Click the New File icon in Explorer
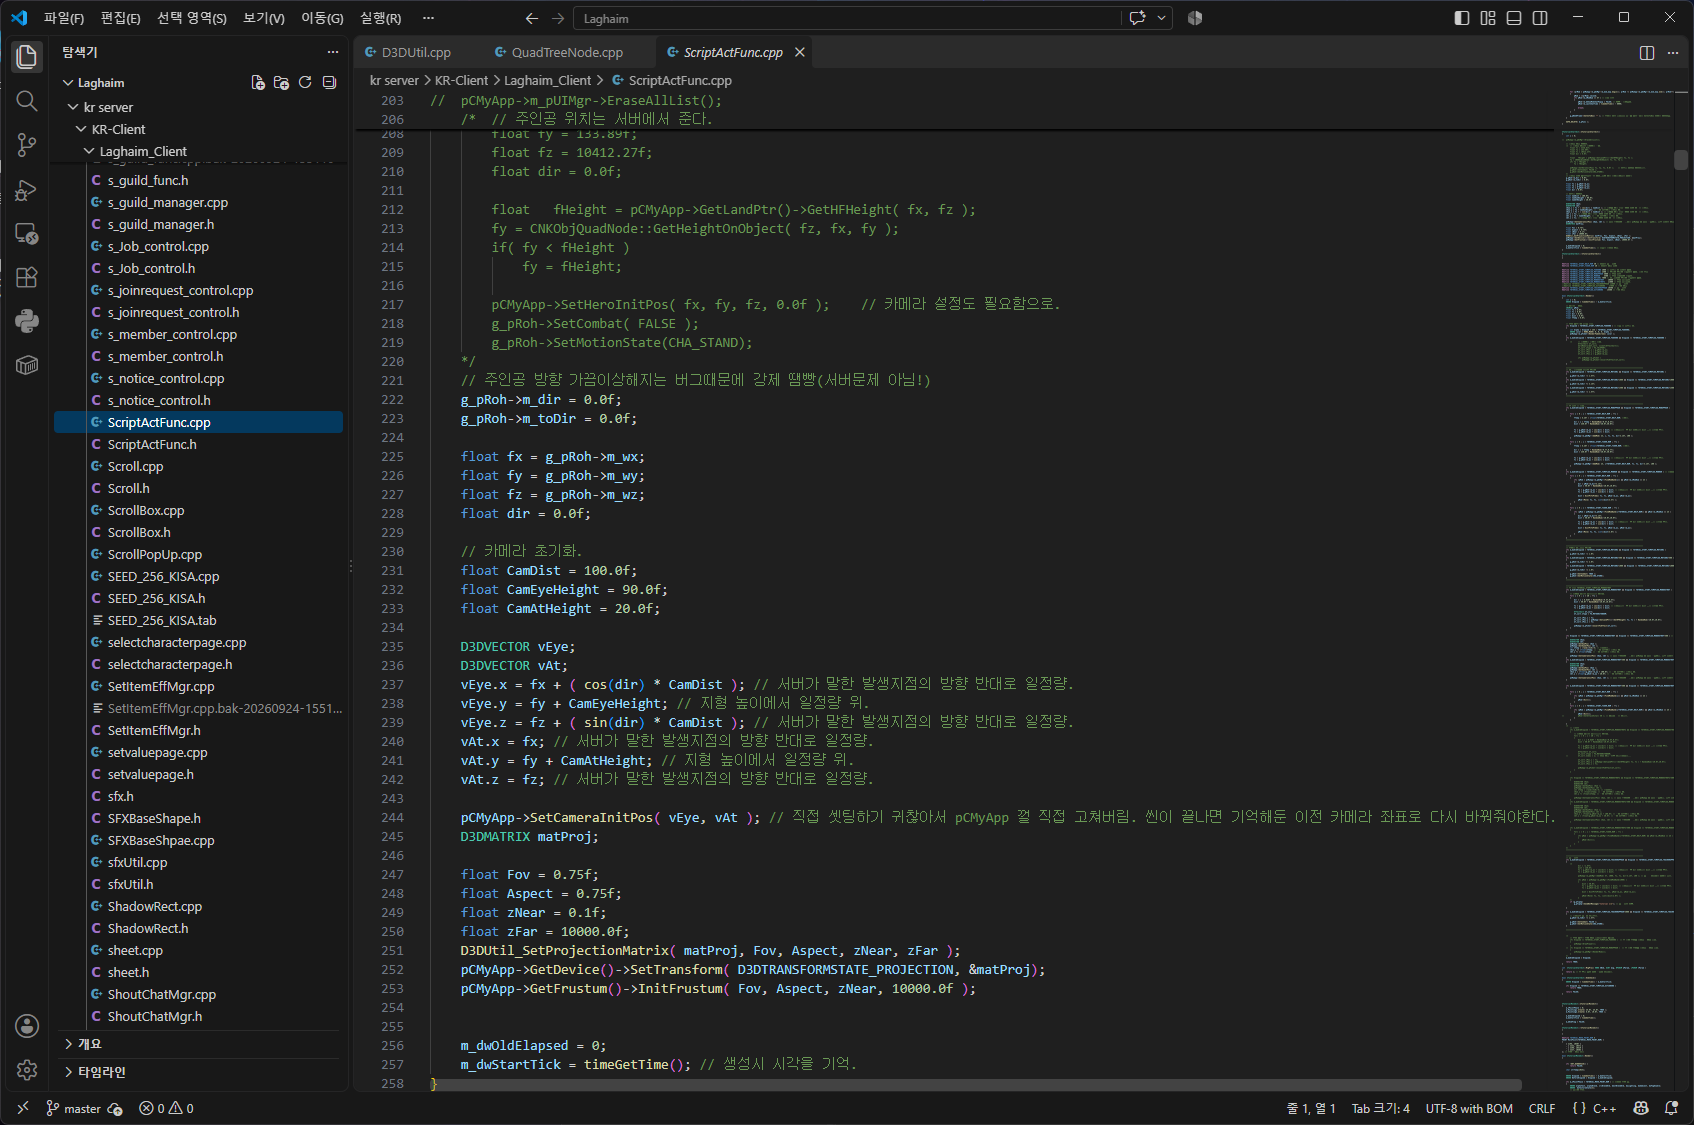The image size is (1694, 1125). [x=258, y=83]
